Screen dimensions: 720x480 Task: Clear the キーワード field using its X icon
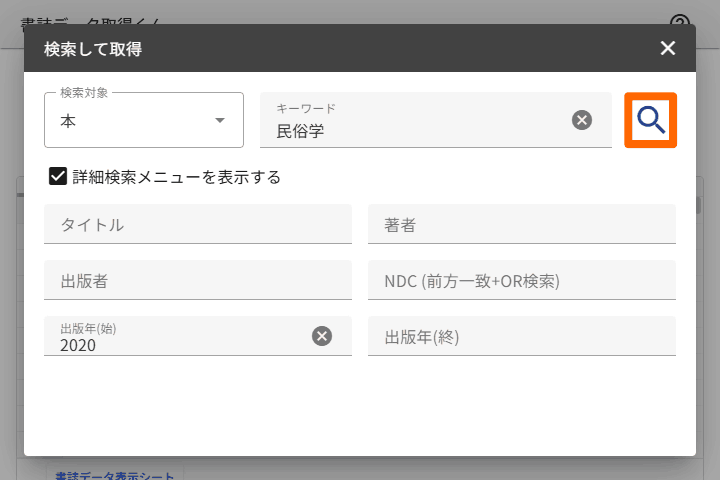point(582,120)
